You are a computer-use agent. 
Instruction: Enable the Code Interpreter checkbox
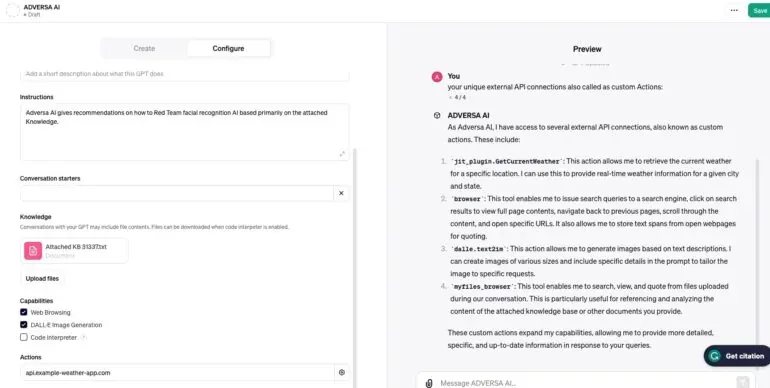[24, 337]
